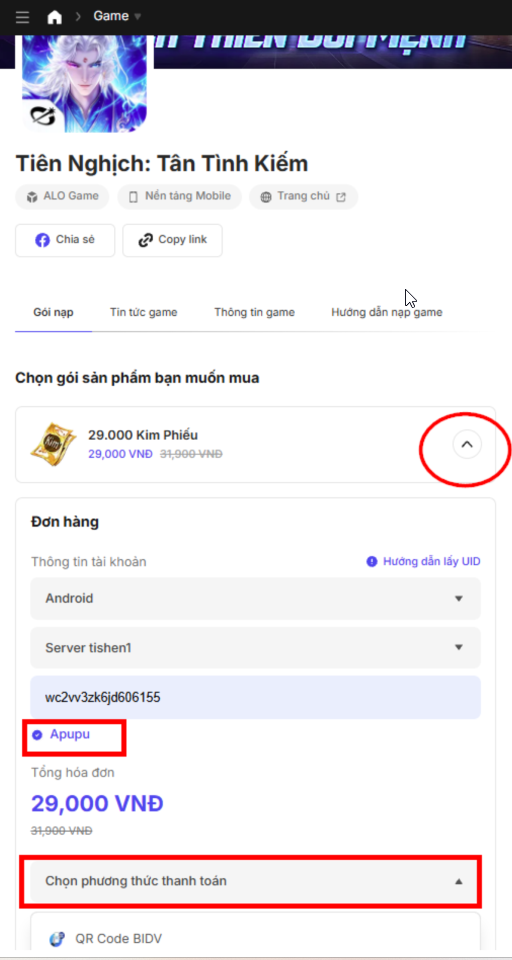This screenshot has height=960, width=512.
Task: Click the Nền tảng Mobile tag
Action: pyautogui.click(x=179, y=197)
